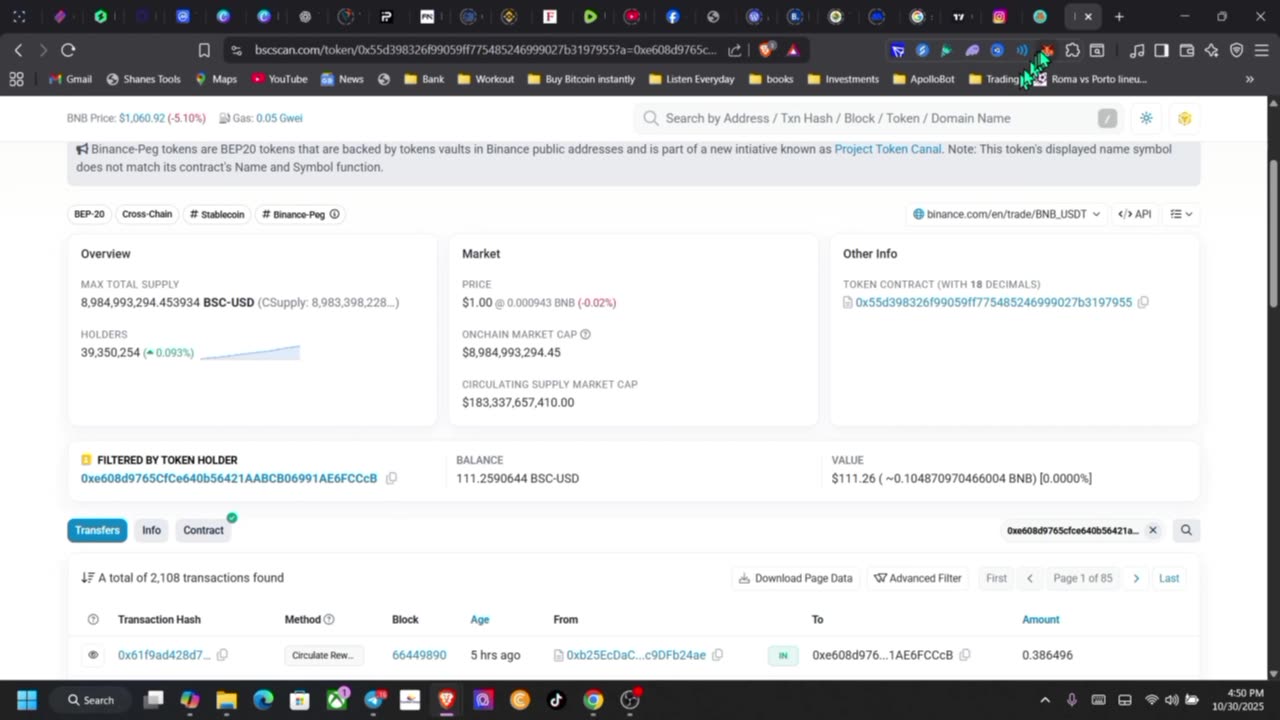Open the Bank bookmarks folder

(x=424, y=79)
